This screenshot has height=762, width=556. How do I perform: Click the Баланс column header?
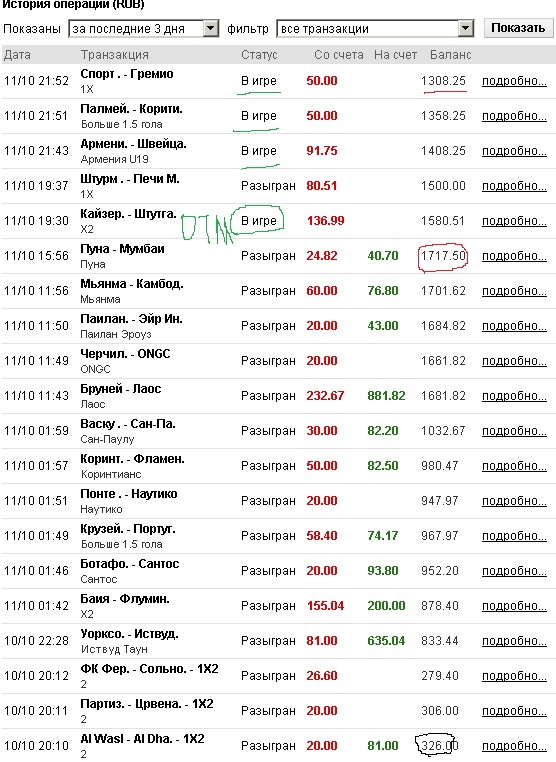[451, 55]
